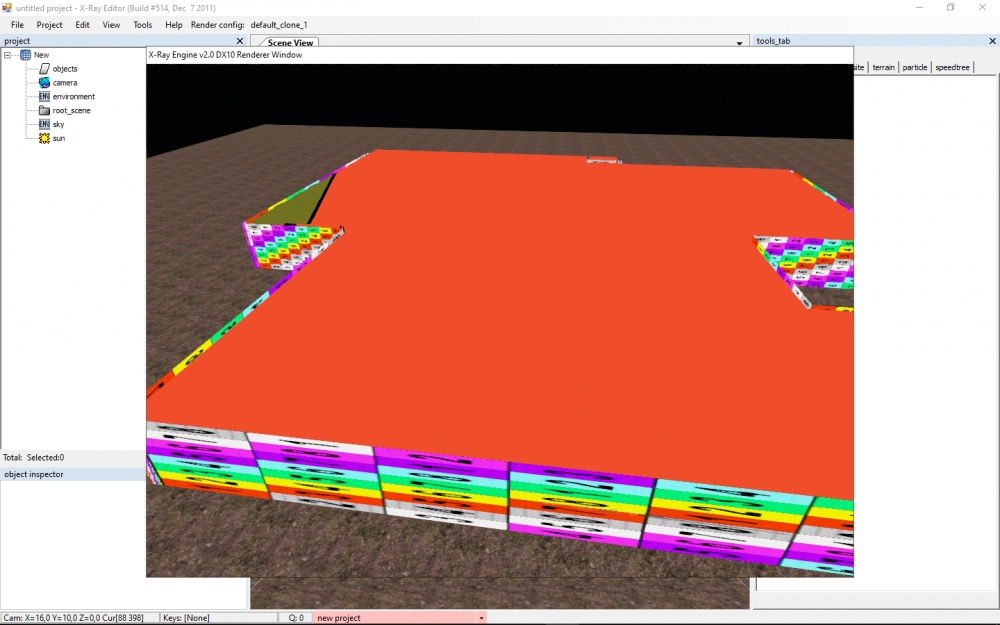The image size is (1000, 625).
Task: Select the sun icon in project tree
Action: pyautogui.click(x=44, y=138)
